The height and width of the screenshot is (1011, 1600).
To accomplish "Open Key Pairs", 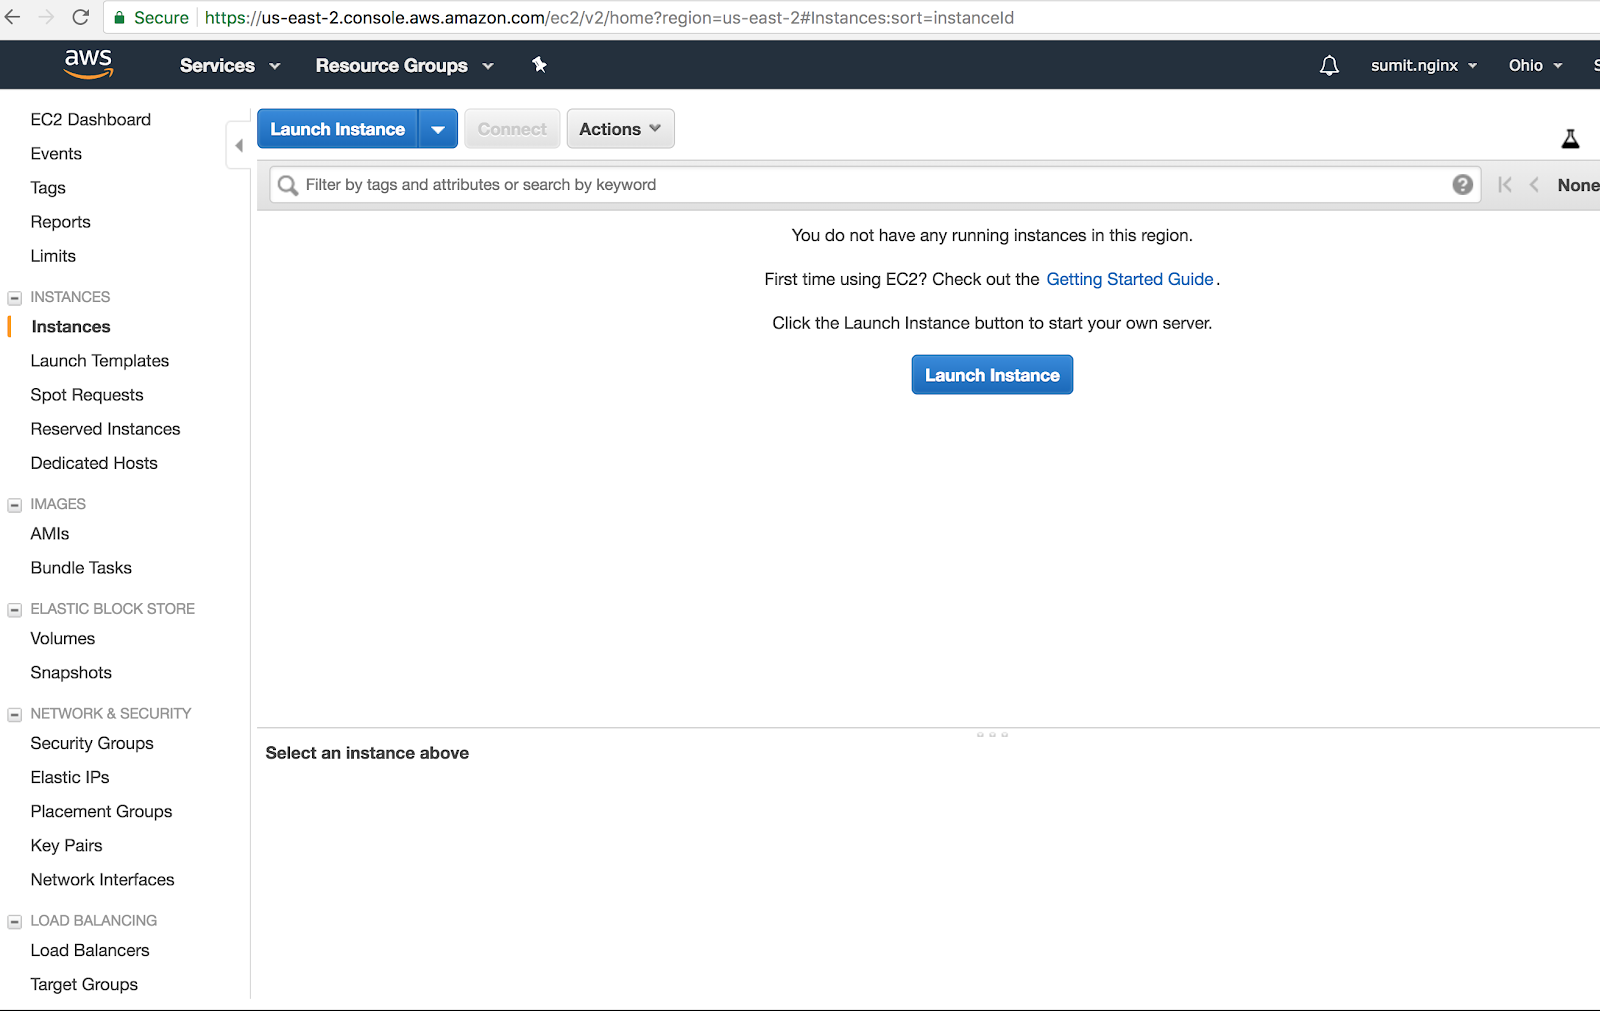I will tap(66, 846).
